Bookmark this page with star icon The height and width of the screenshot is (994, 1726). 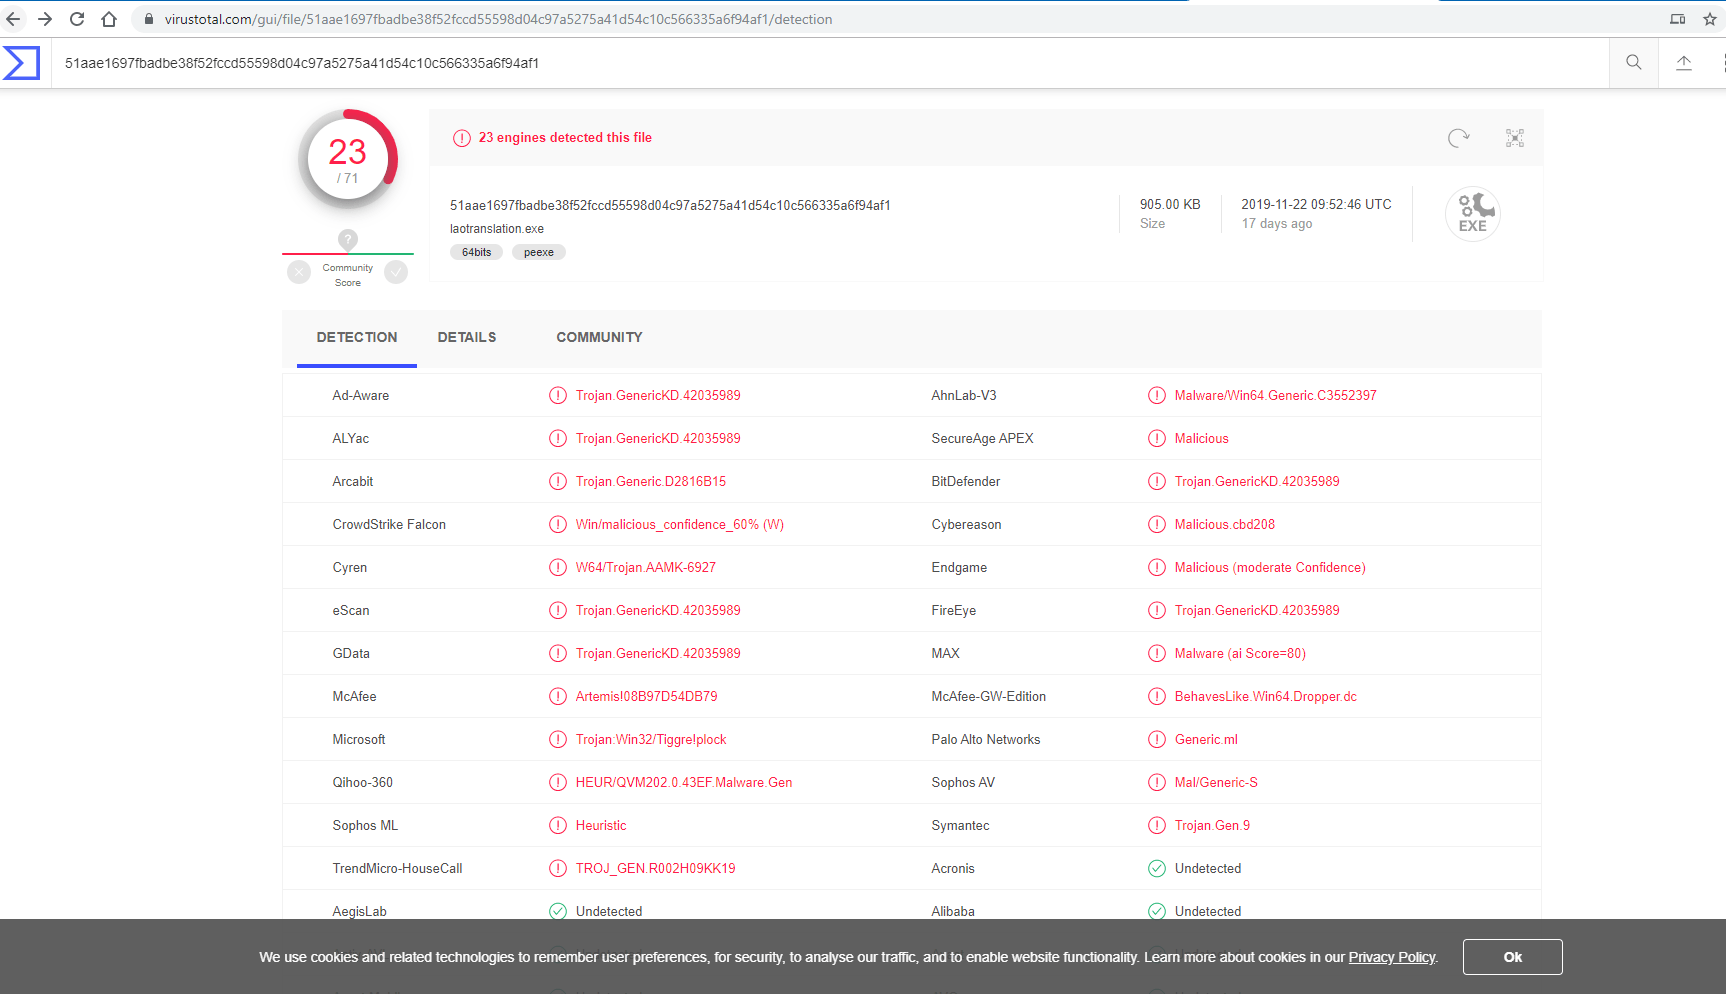[1710, 19]
